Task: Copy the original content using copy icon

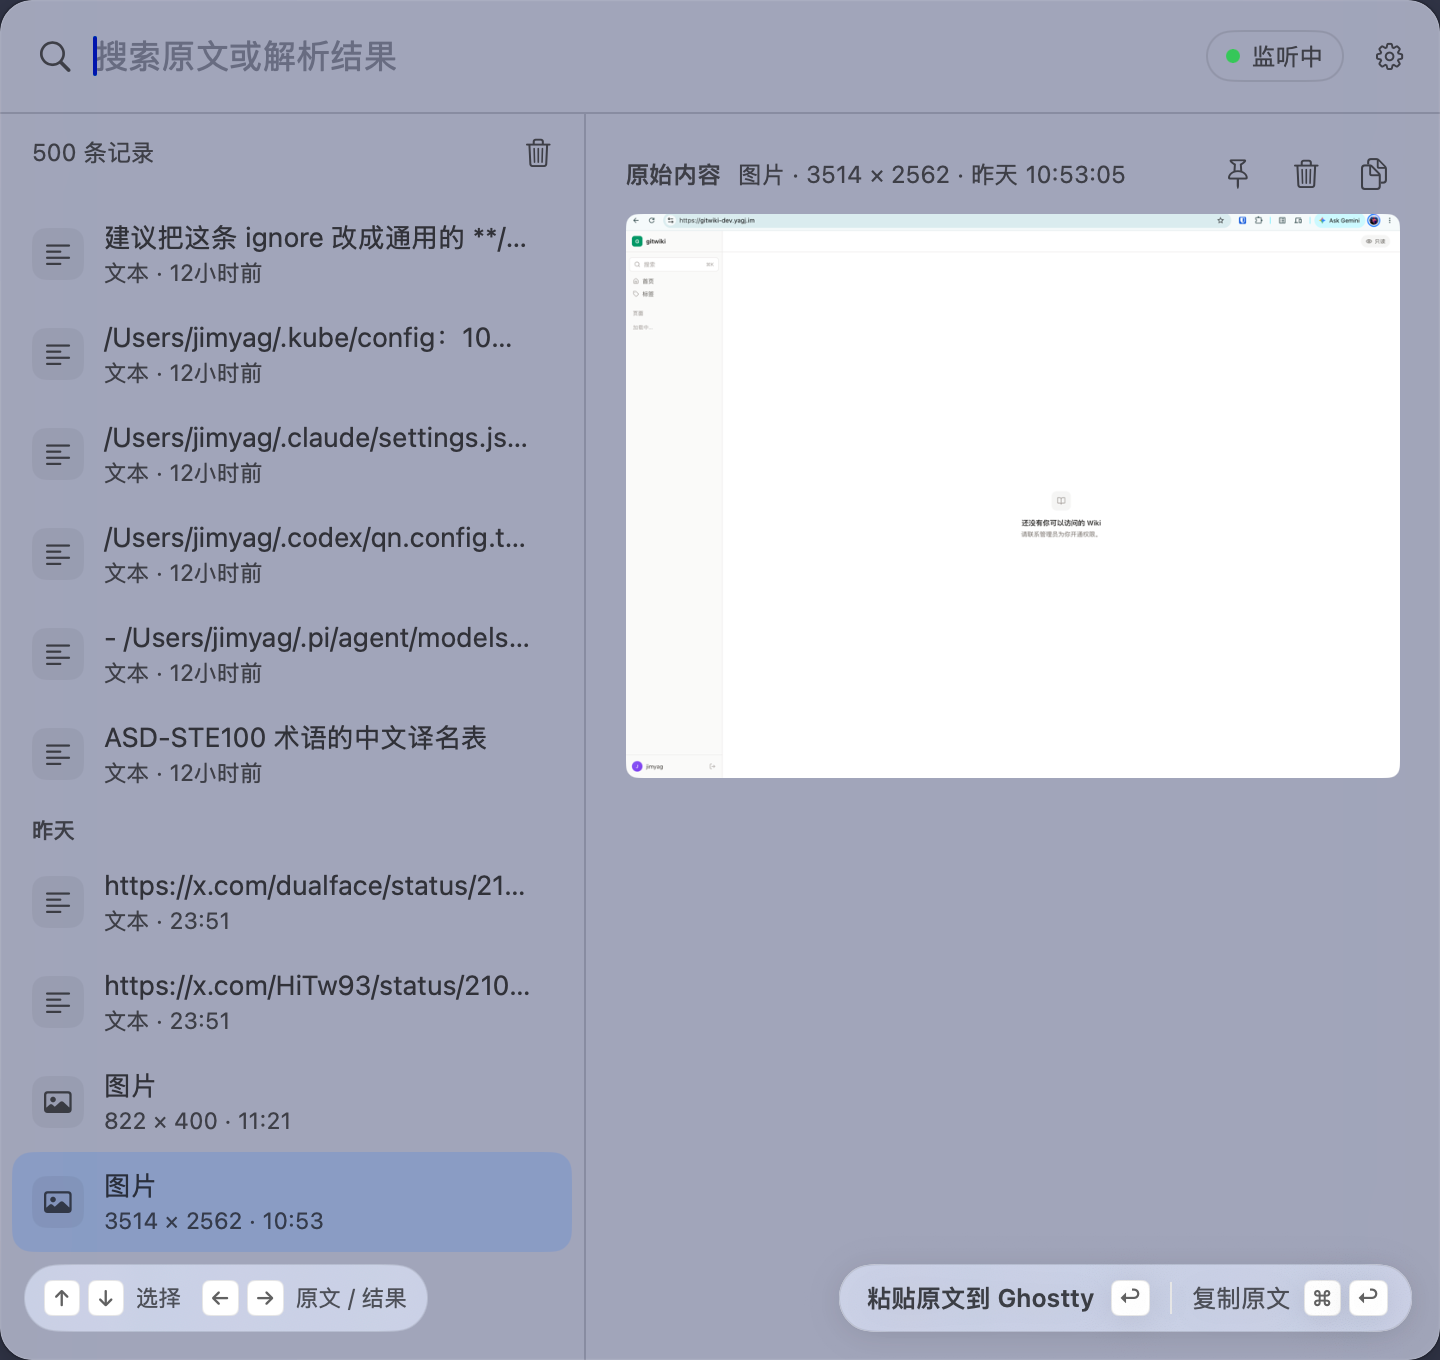Action: click(1374, 174)
